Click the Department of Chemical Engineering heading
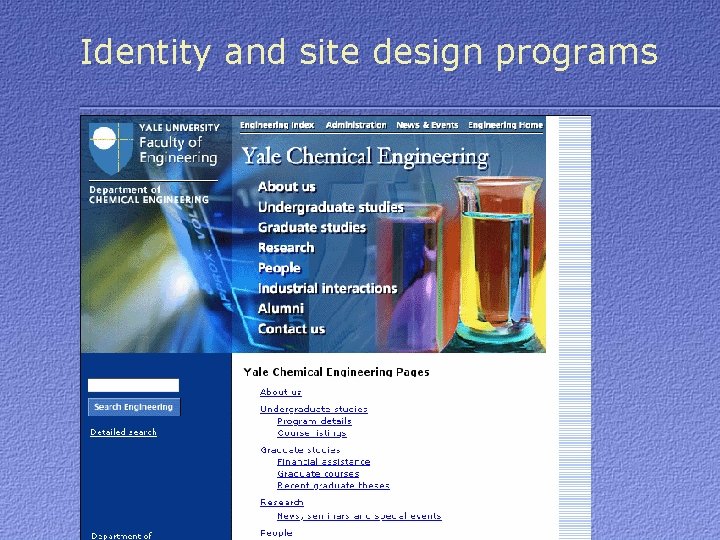This screenshot has height=540, width=720. [149, 195]
